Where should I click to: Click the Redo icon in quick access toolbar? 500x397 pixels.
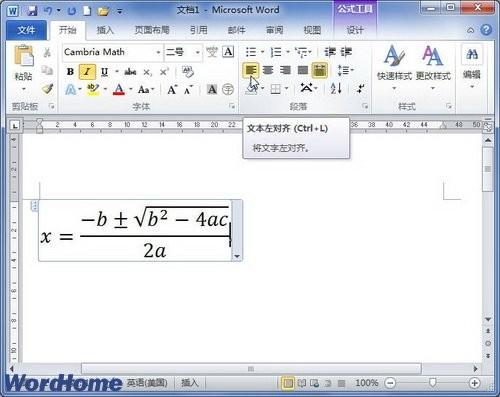[71, 11]
